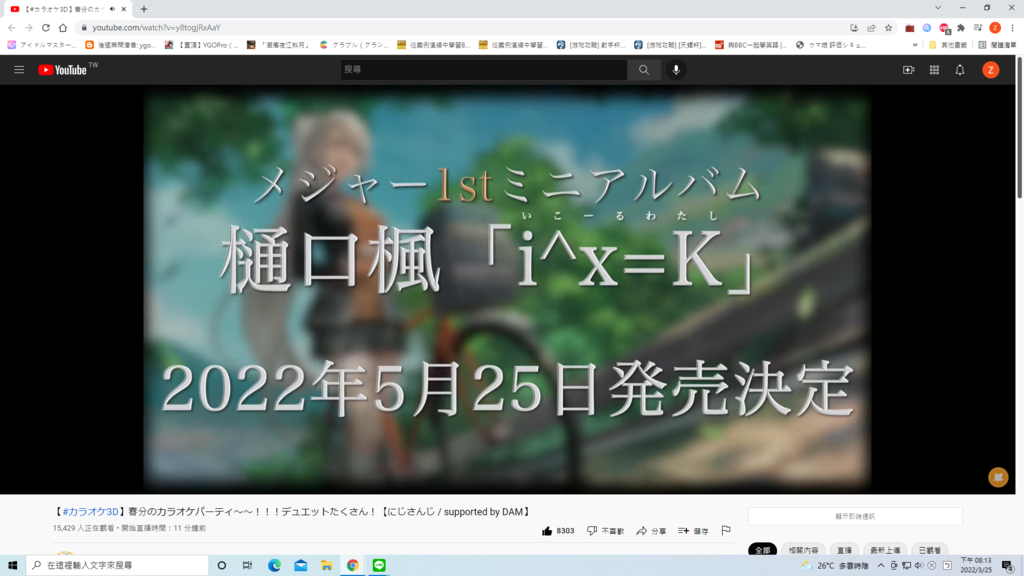1024x576 pixels.
Task: Open the YouTube account avatar menu
Action: (x=991, y=70)
